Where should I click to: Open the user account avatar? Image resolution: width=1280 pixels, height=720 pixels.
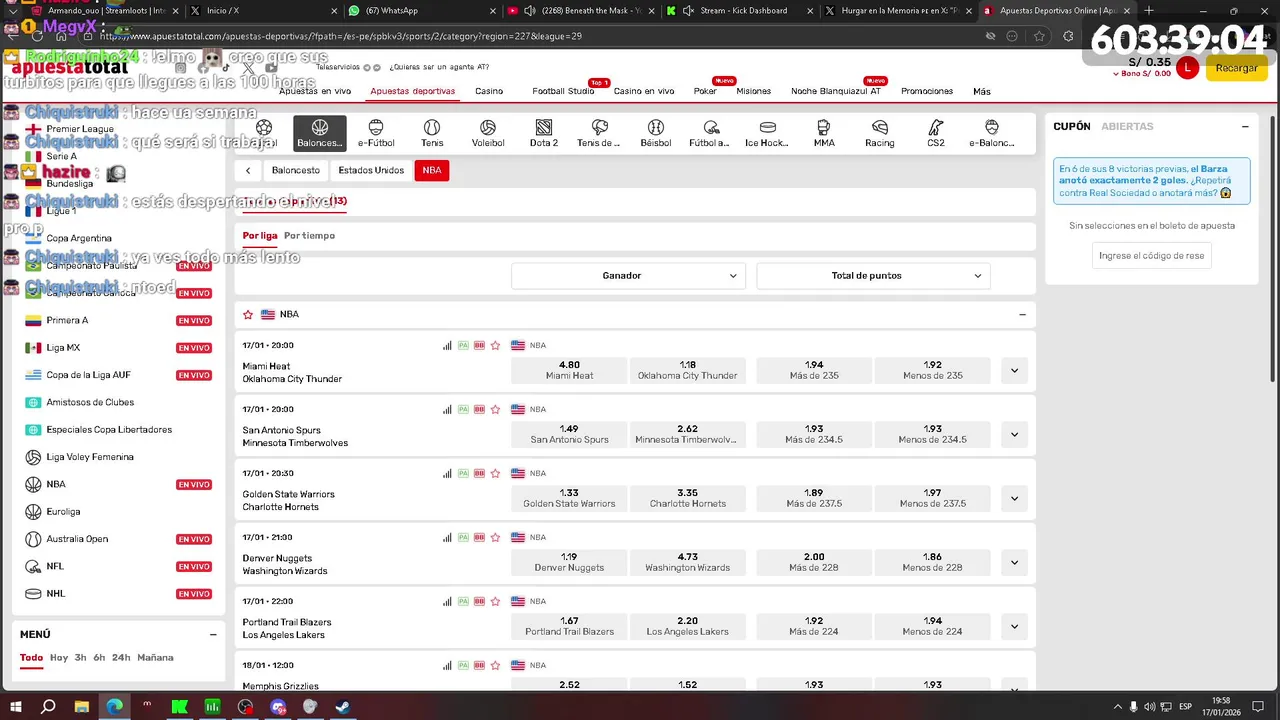(1187, 67)
